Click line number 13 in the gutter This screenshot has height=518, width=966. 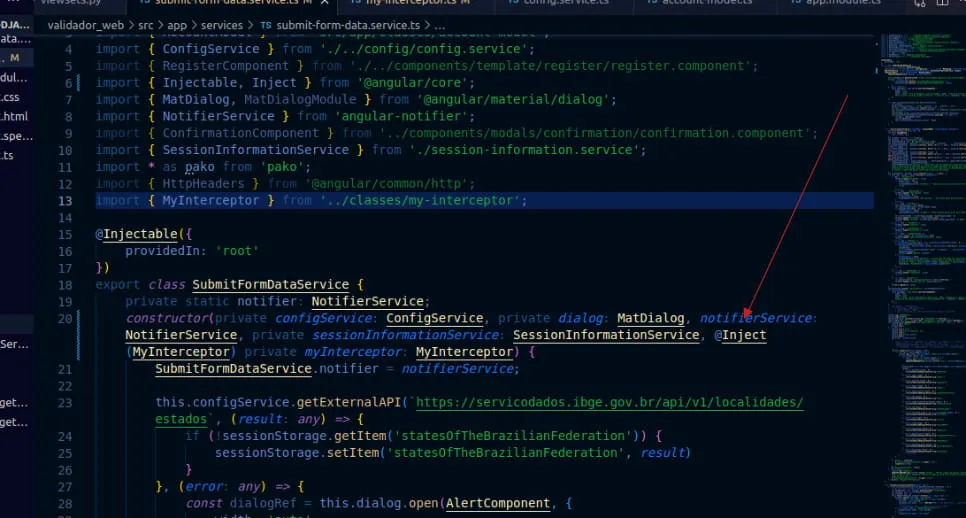pos(66,201)
